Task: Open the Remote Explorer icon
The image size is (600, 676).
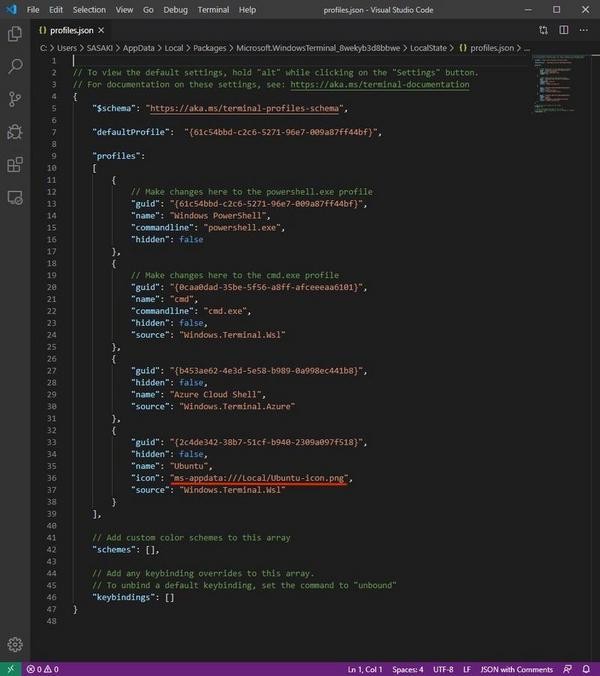Action: pos(15,197)
